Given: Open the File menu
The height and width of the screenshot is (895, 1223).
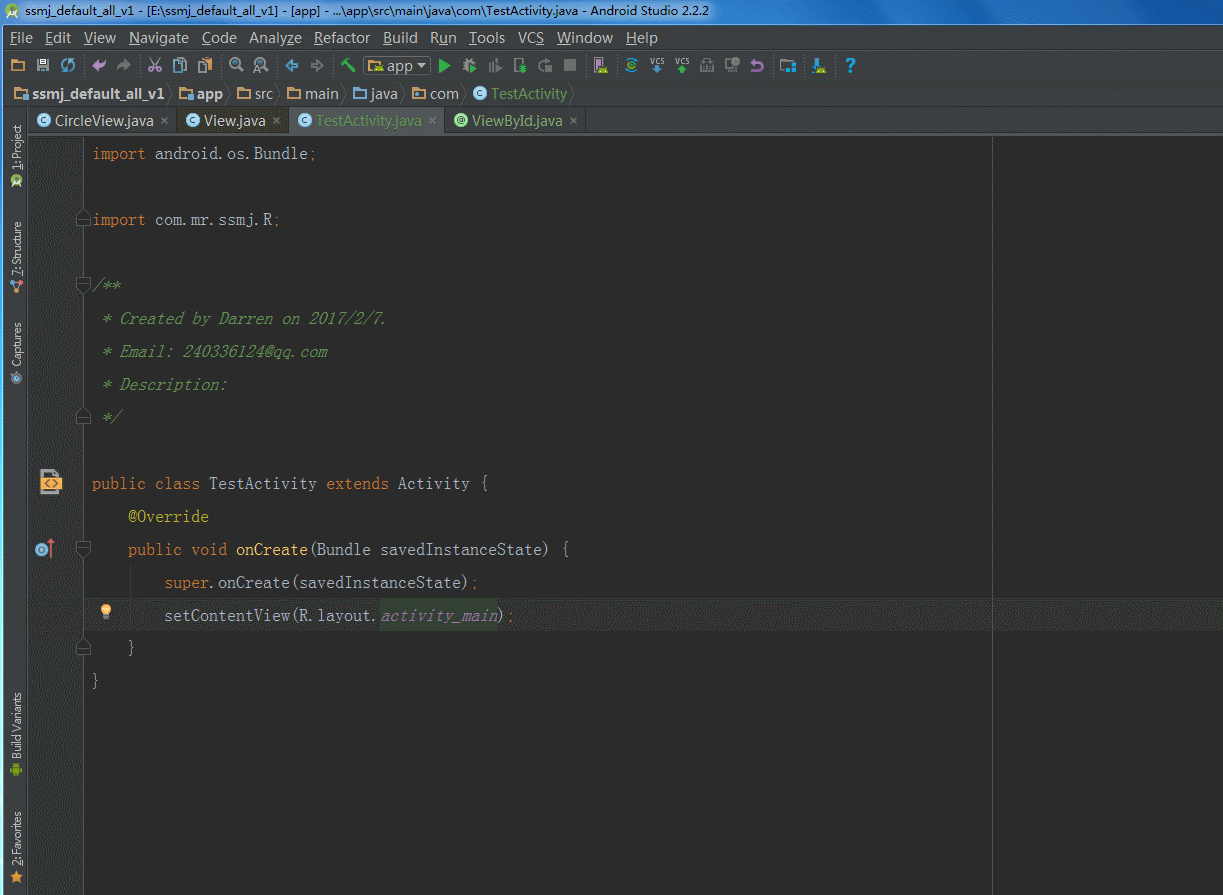Looking at the screenshot, I should [21, 38].
